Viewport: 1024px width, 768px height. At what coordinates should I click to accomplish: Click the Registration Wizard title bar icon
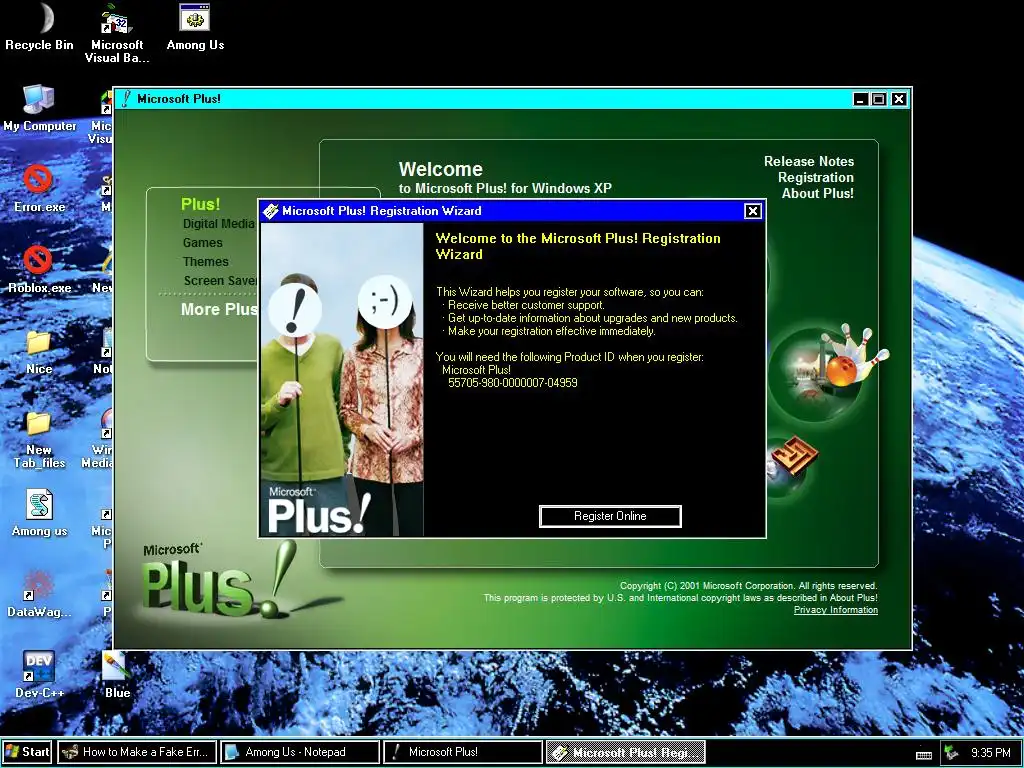point(270,211)
